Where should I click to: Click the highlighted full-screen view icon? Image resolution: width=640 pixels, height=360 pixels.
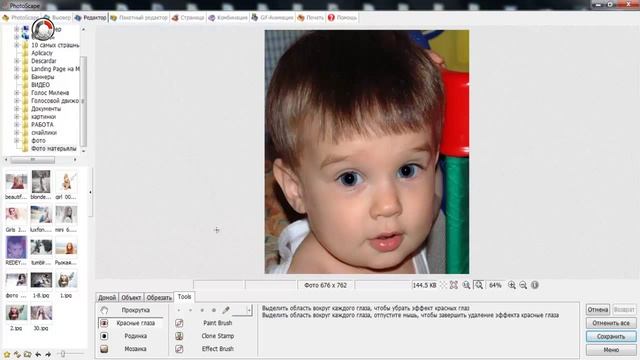(x=479, y=285)
